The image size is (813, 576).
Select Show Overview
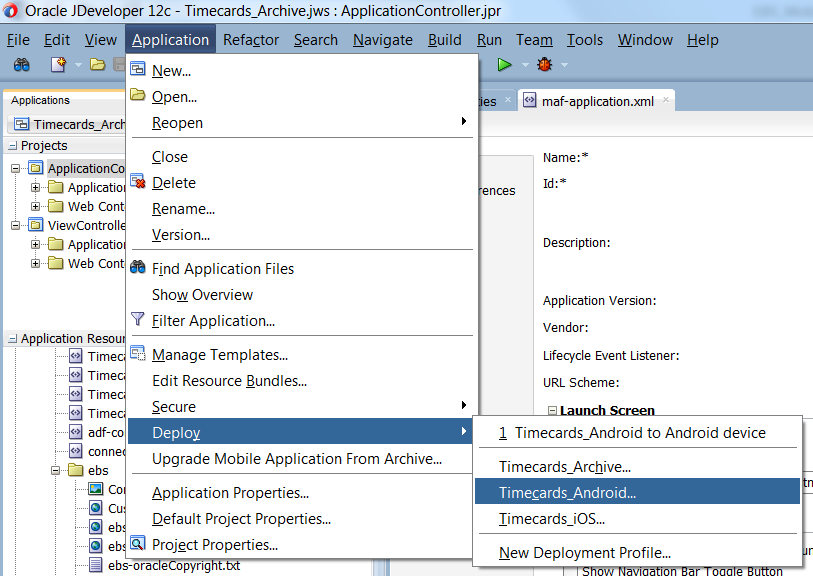300,294
